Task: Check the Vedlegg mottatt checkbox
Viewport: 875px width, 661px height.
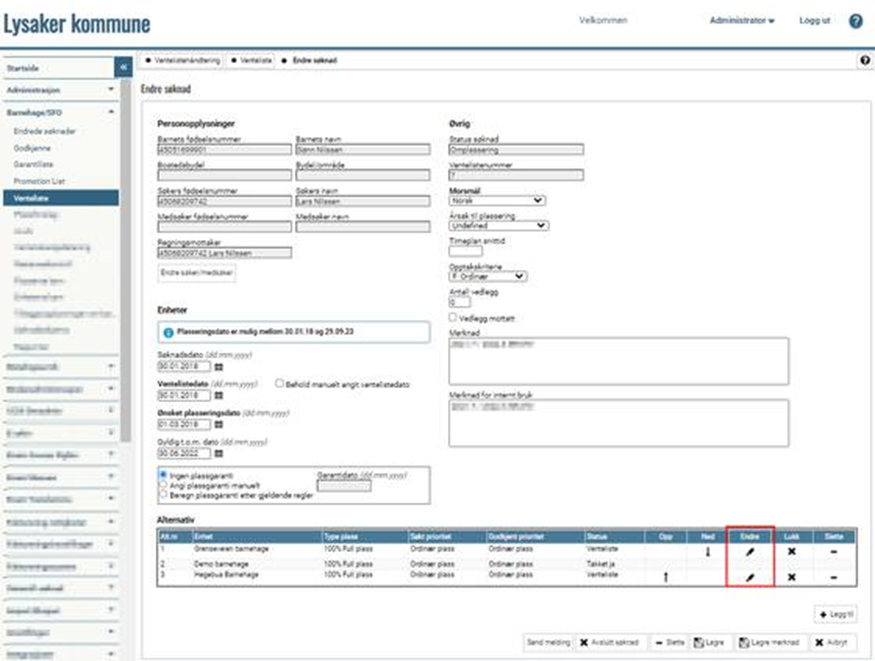Action: pos(454,317)
